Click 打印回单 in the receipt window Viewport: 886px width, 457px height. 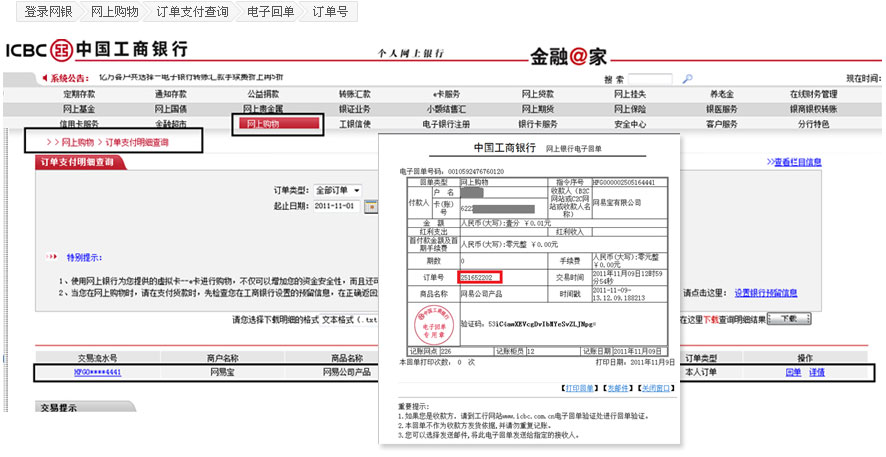tap(578, 388)
